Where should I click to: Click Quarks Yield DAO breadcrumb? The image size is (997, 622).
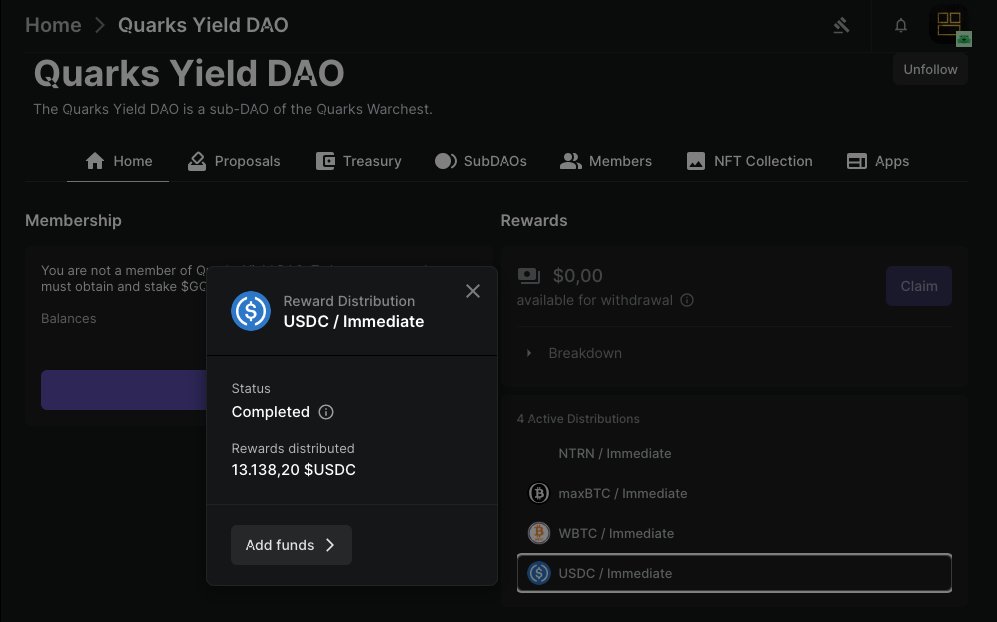[203, 25]
